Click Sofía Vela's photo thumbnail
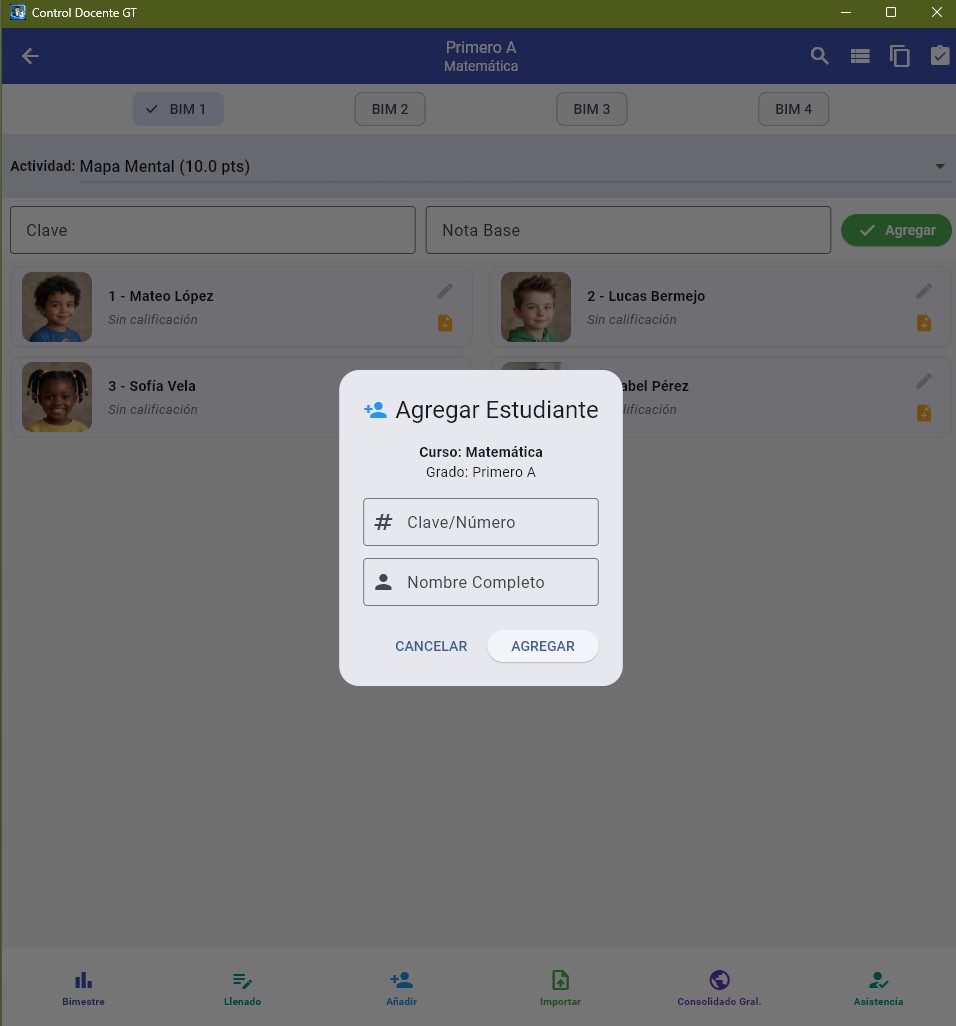 click(x=57, y=397)
